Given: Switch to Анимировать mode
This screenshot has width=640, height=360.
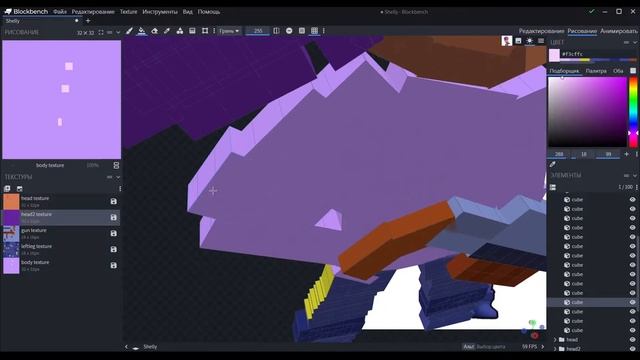Looking at the screenshot, I should click(619, 31).
